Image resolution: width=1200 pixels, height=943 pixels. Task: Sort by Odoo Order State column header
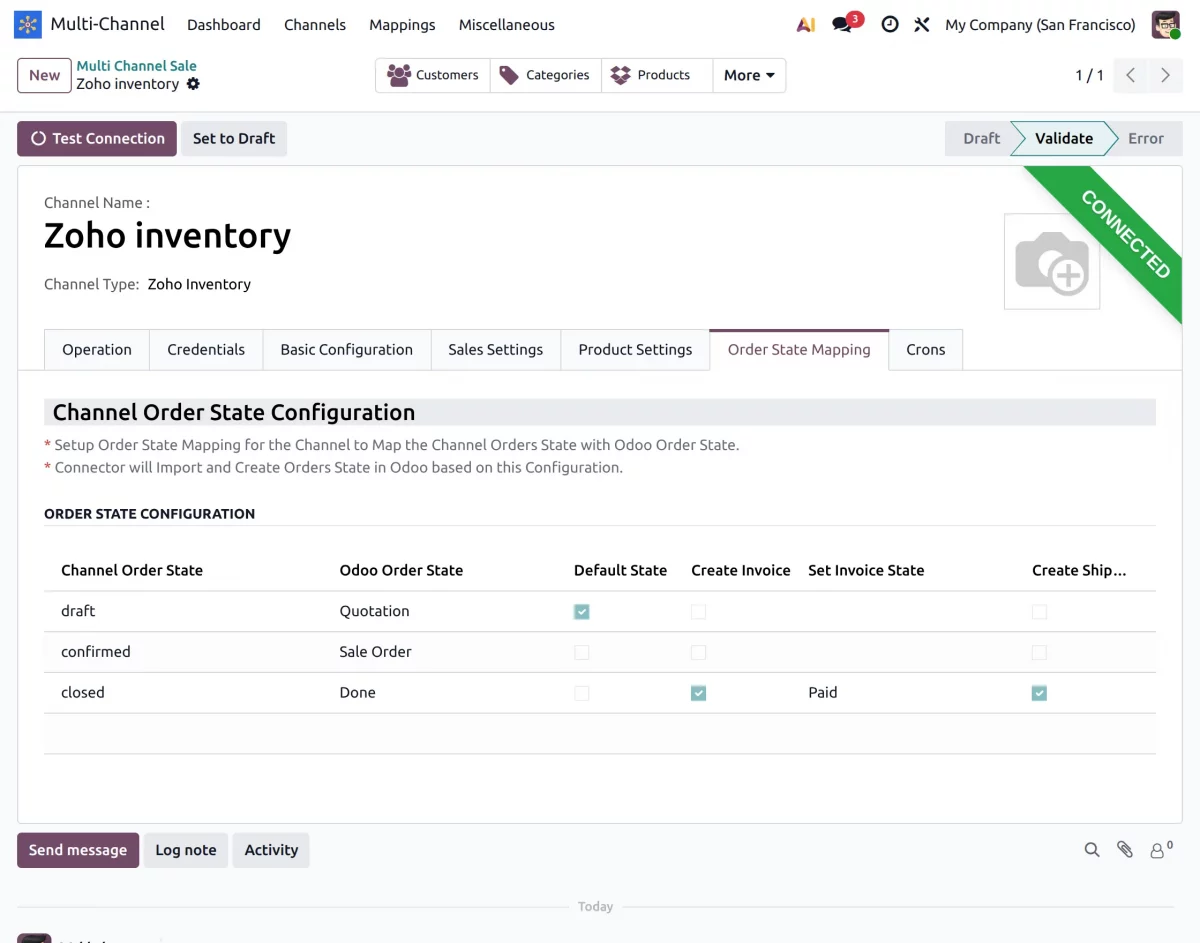(401, 571)
